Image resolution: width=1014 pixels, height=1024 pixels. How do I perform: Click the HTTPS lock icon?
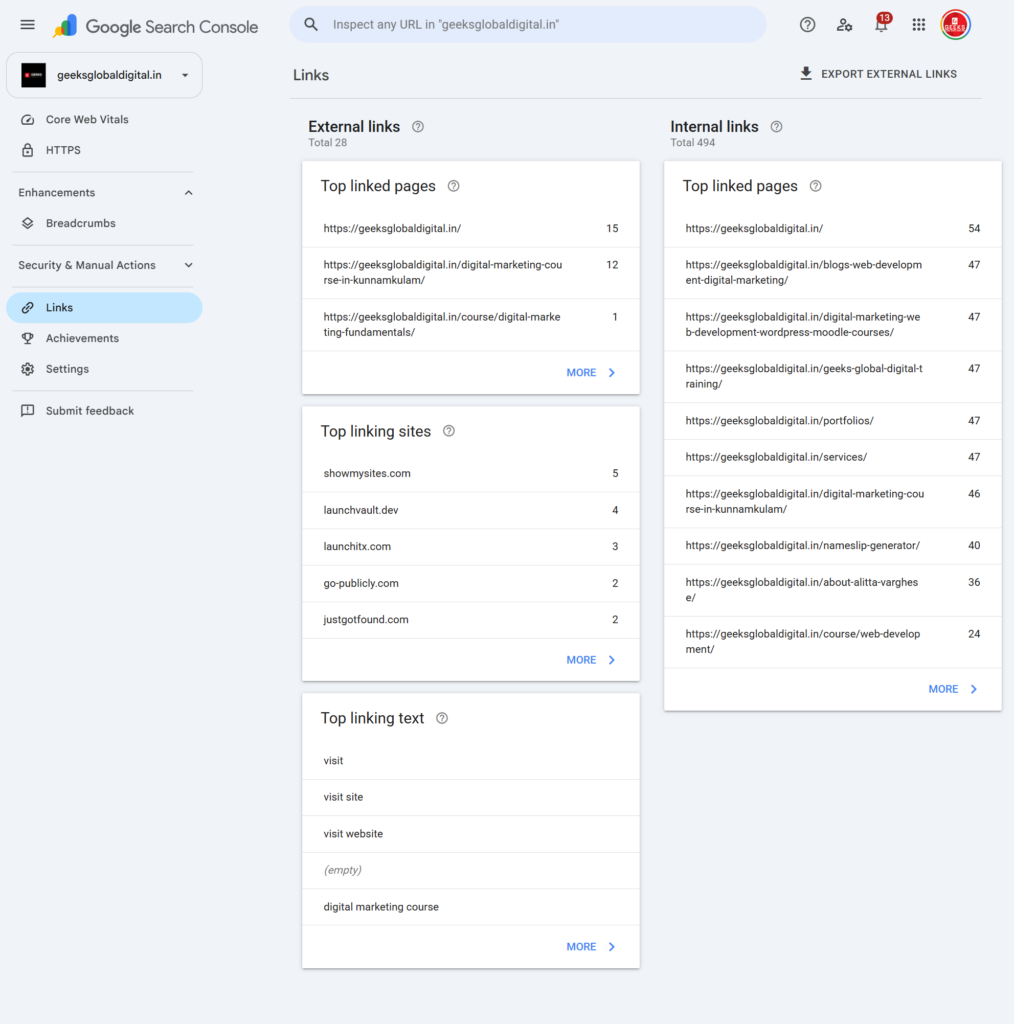[27, 150]
